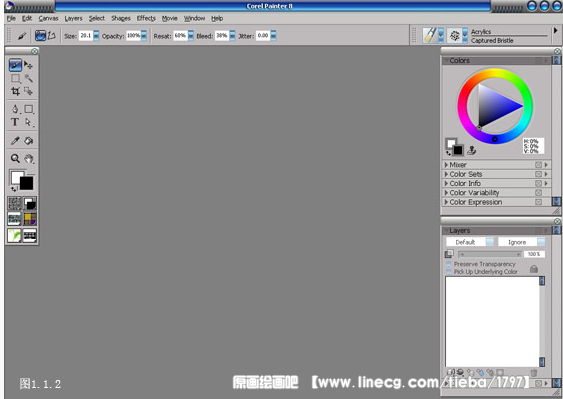
Task: Open the Effects menu
Action: [x=146, y=18]
